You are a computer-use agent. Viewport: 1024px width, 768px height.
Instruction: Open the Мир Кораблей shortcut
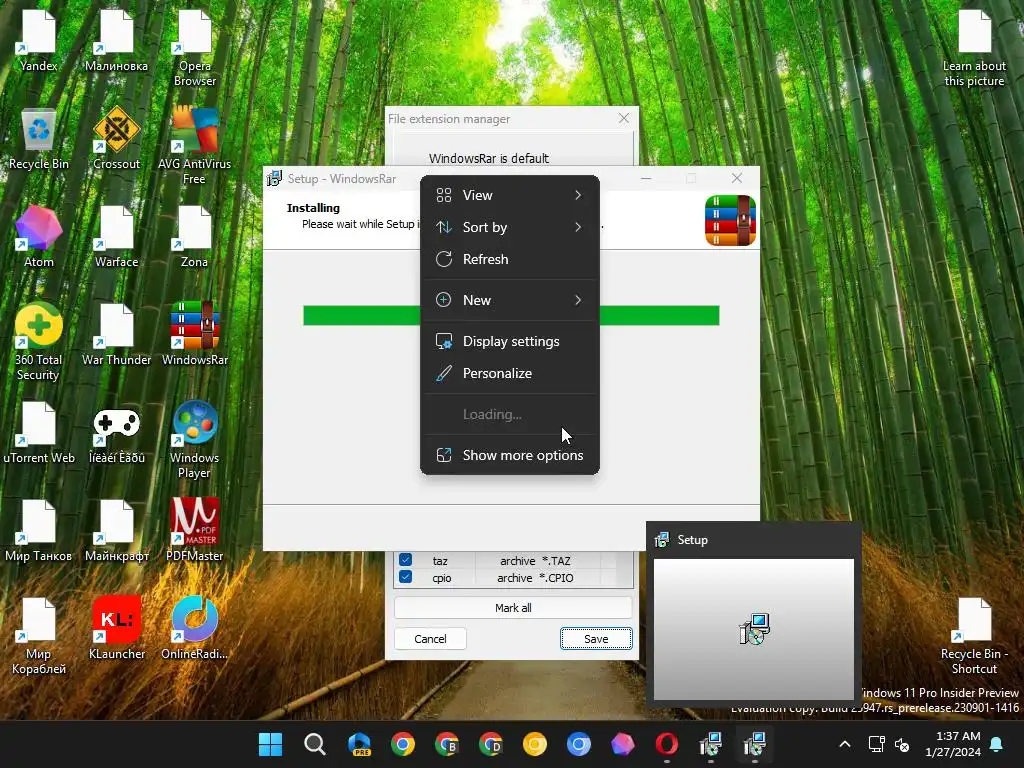[39, 635]
